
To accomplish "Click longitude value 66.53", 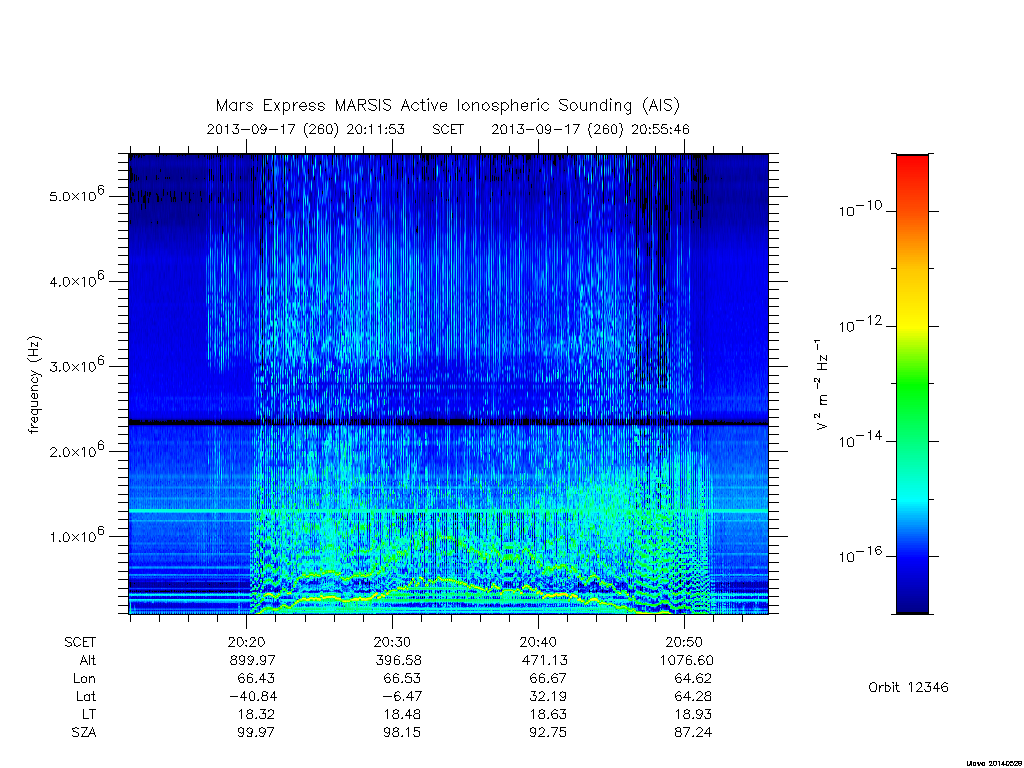I will 402,679.
